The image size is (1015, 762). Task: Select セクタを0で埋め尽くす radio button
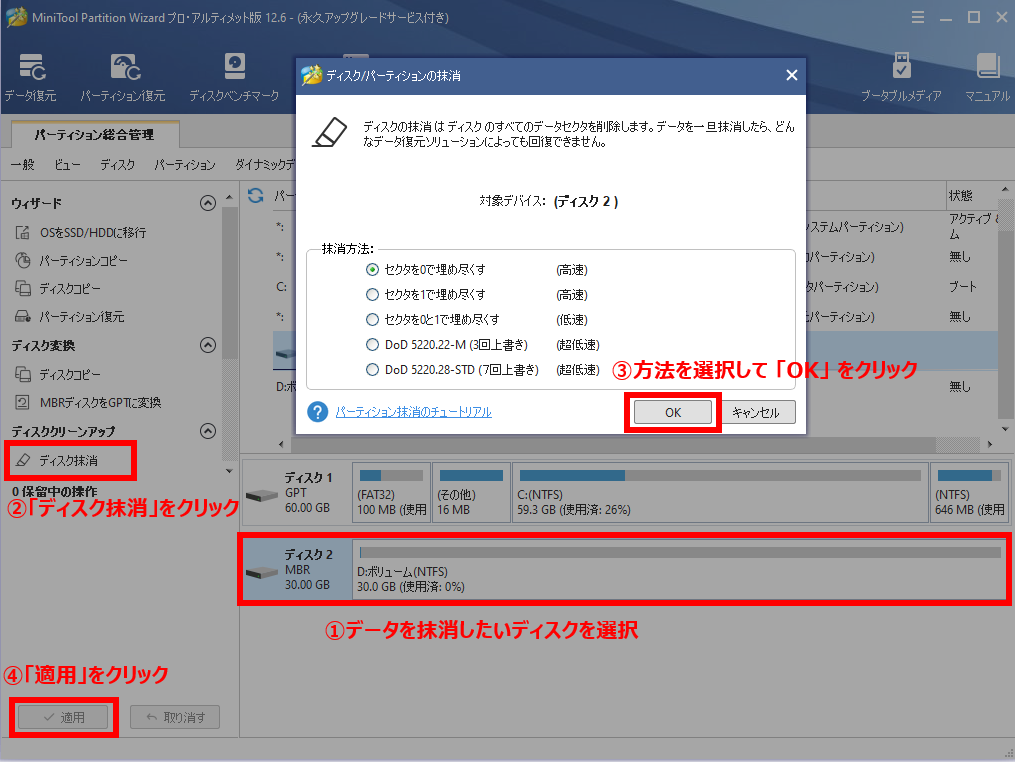coord(372,269)
